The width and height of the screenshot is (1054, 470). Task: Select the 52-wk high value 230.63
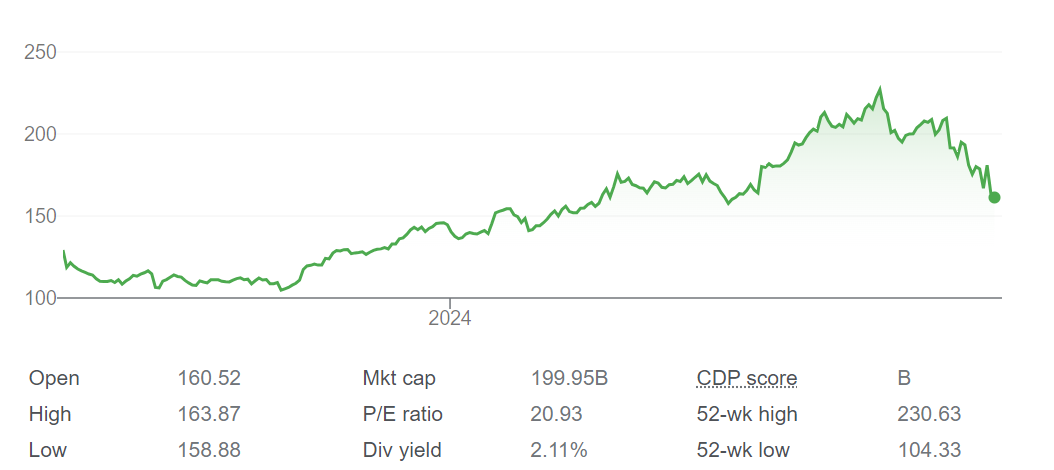tap(929, 414)
